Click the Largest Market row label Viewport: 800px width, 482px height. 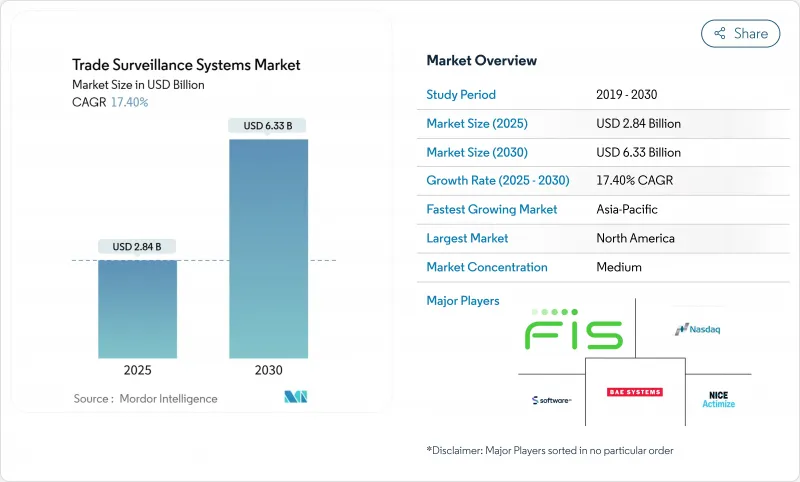(467, 238)
